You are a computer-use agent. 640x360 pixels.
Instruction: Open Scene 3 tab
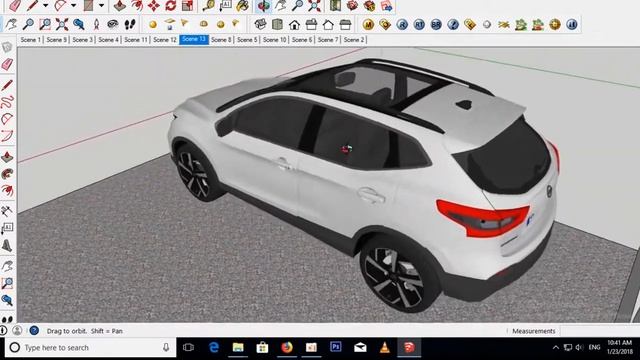(82, 40)
